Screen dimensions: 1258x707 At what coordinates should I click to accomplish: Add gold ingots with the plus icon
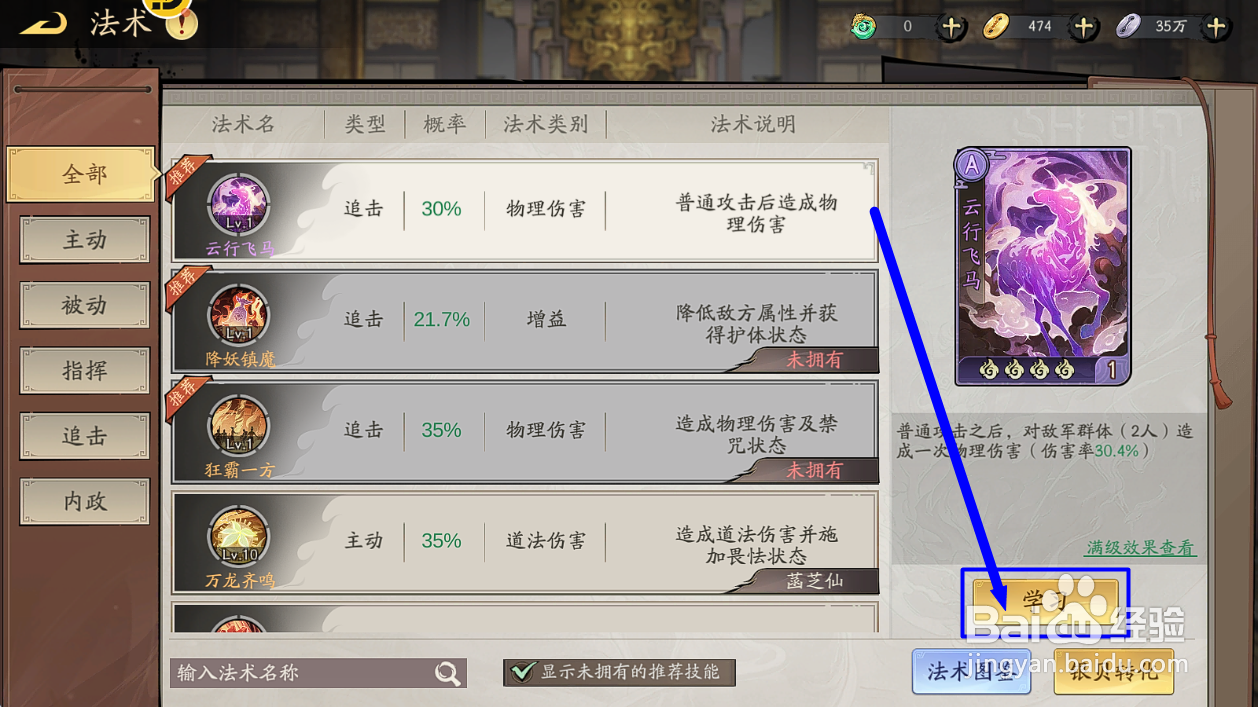click(1083, 27)
